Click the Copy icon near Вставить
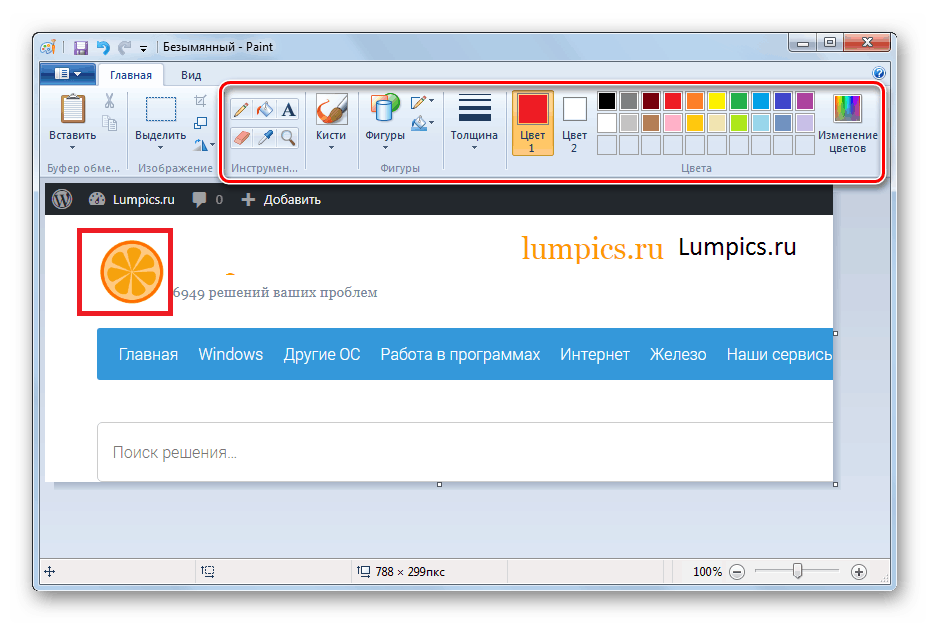930x624 pixels. 108,123
